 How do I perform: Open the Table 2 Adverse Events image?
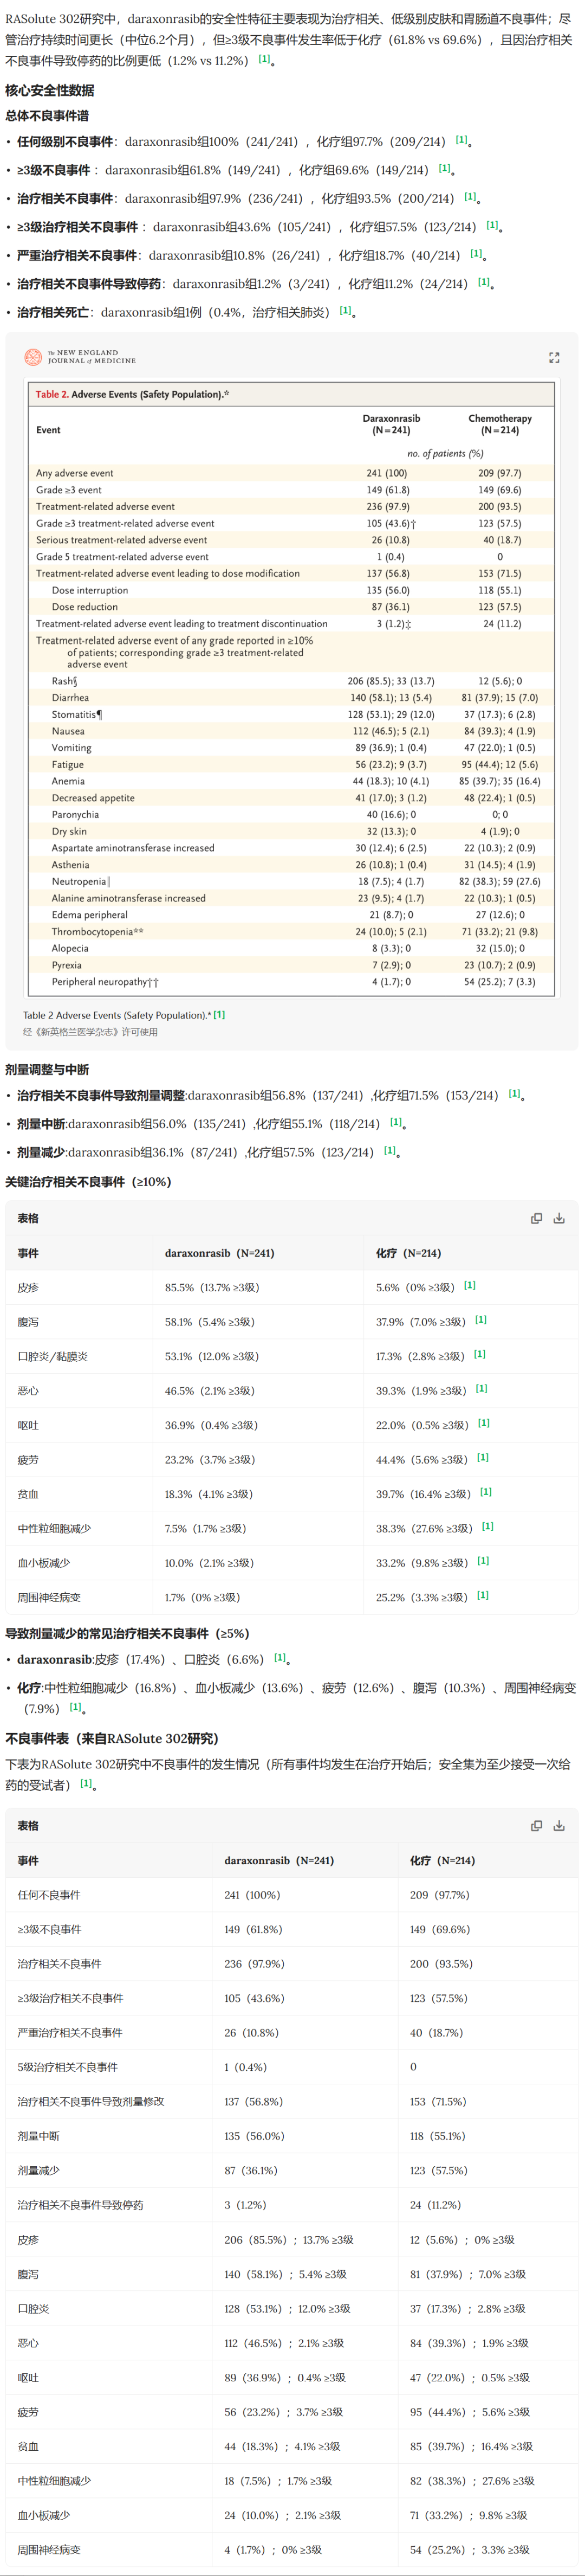[291, 688]
